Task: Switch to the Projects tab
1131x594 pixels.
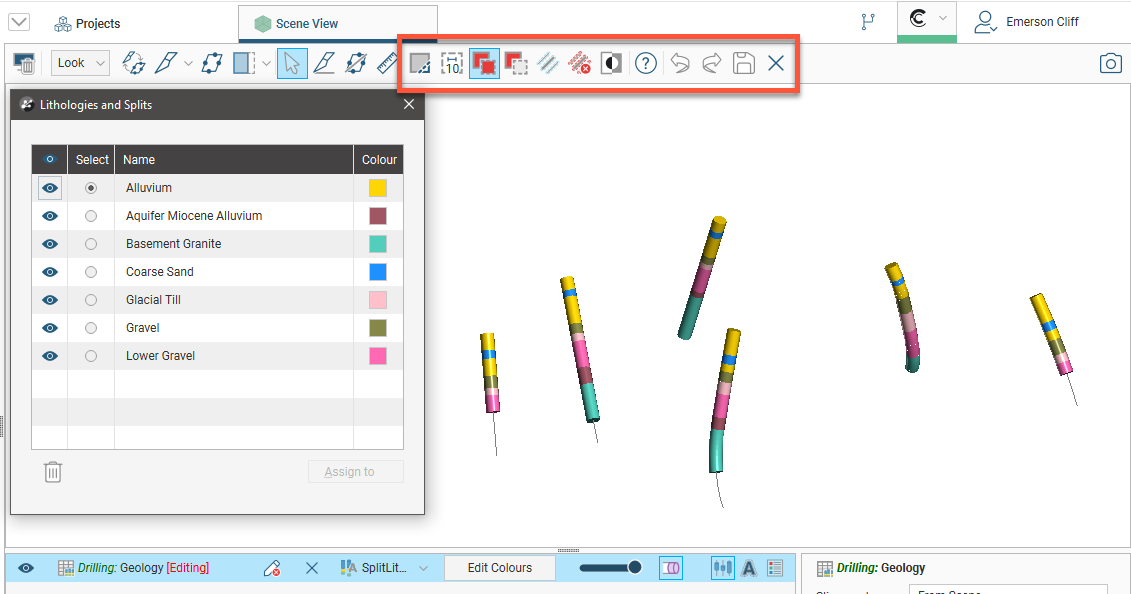Action: tap(87, 23)
